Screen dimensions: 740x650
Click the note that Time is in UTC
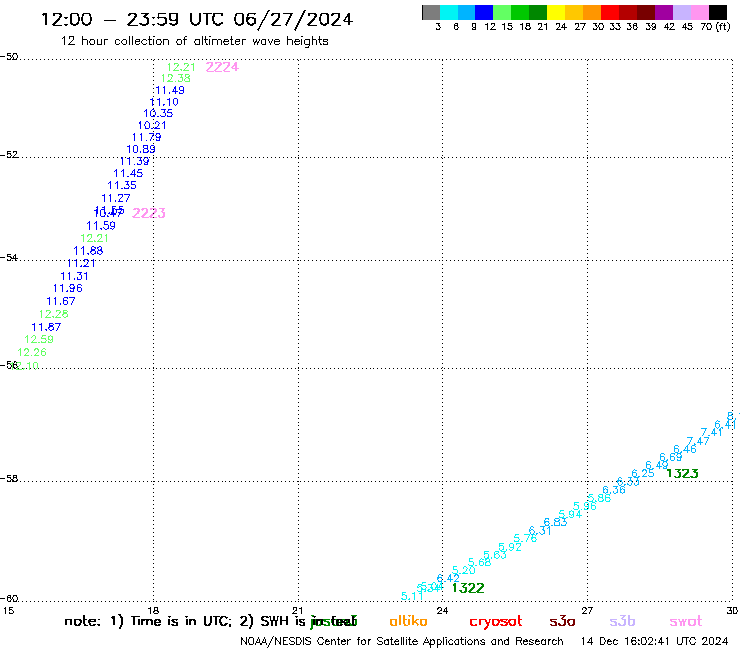171,621
